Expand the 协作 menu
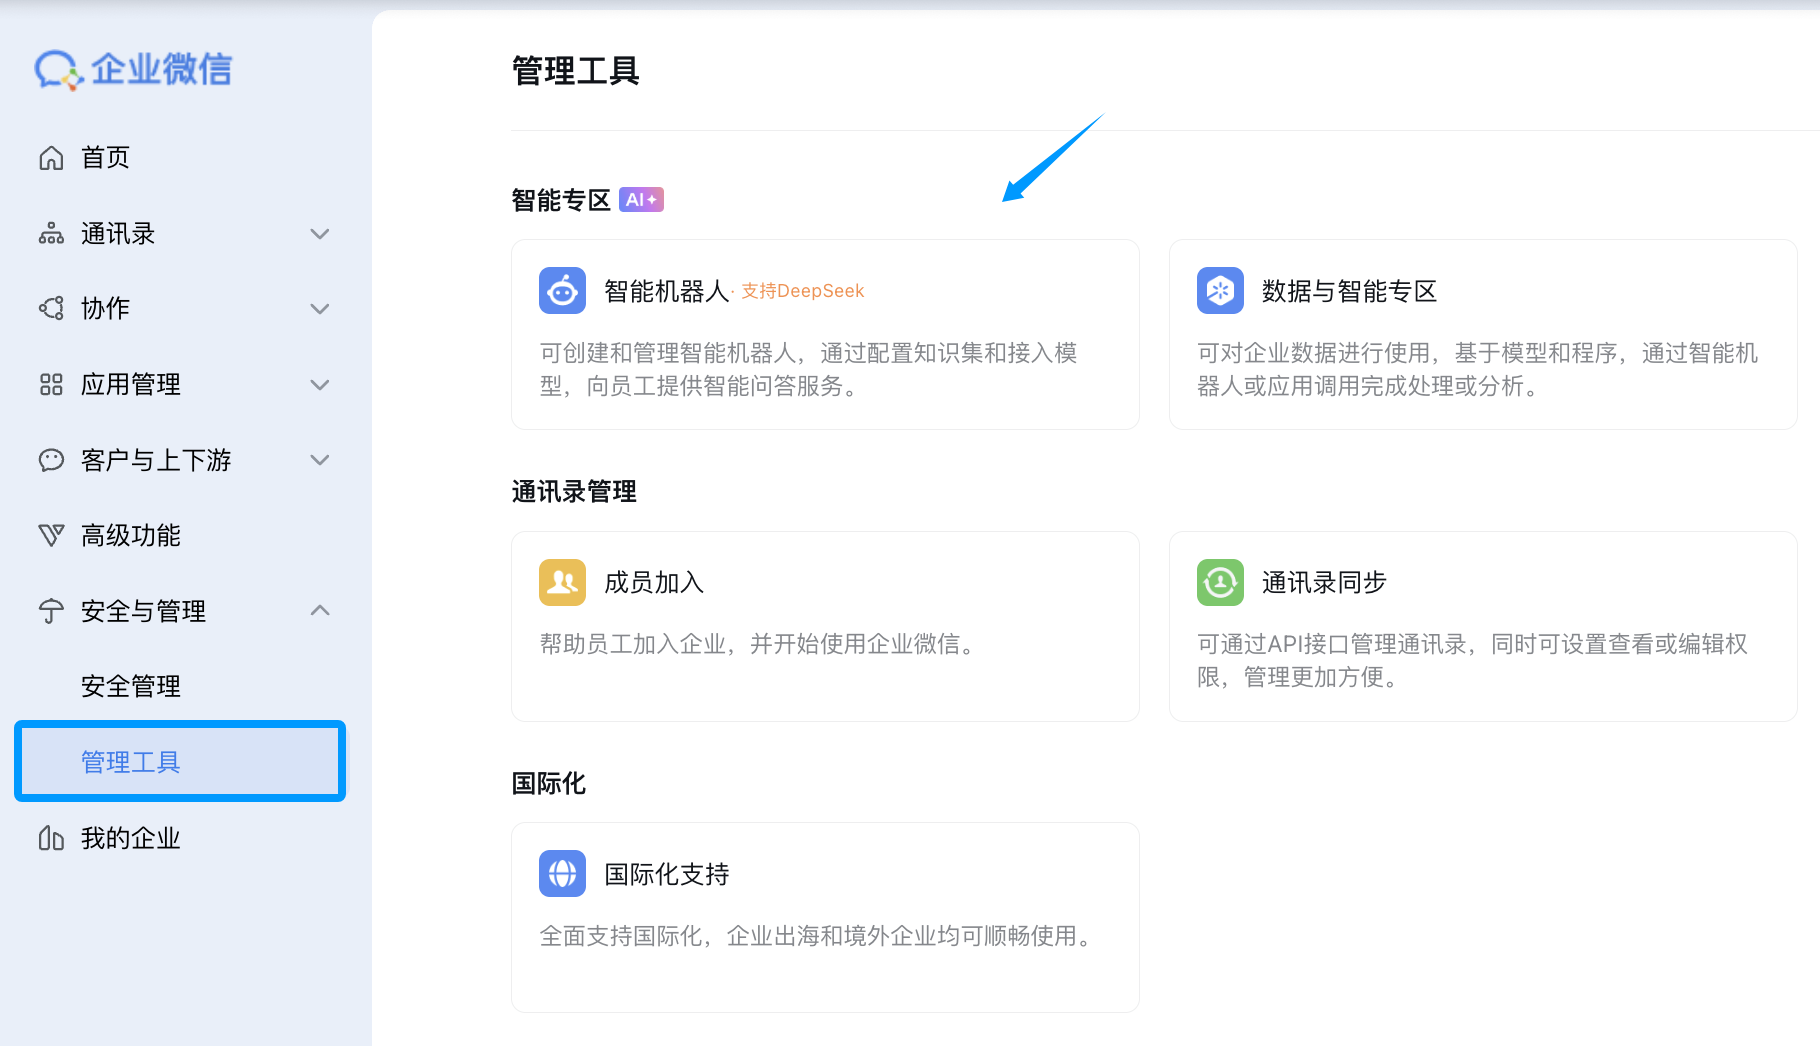Image resolution: width=1820 pixels, height=1046 pixels. click(320, 308)
